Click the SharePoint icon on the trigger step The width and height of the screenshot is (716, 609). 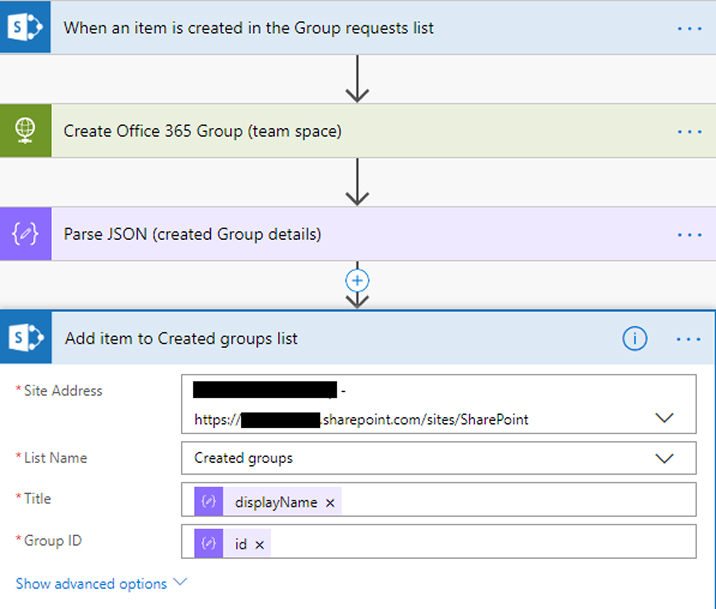(25, 27)
